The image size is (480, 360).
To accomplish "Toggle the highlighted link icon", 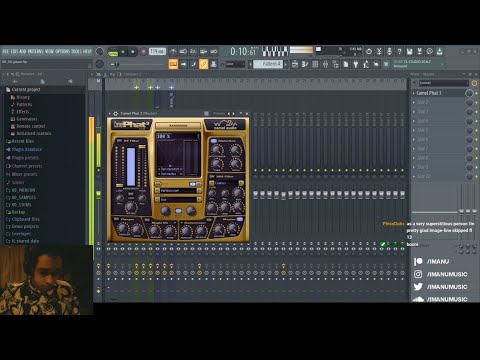I will pyautogui.click(x=204, y=64).
